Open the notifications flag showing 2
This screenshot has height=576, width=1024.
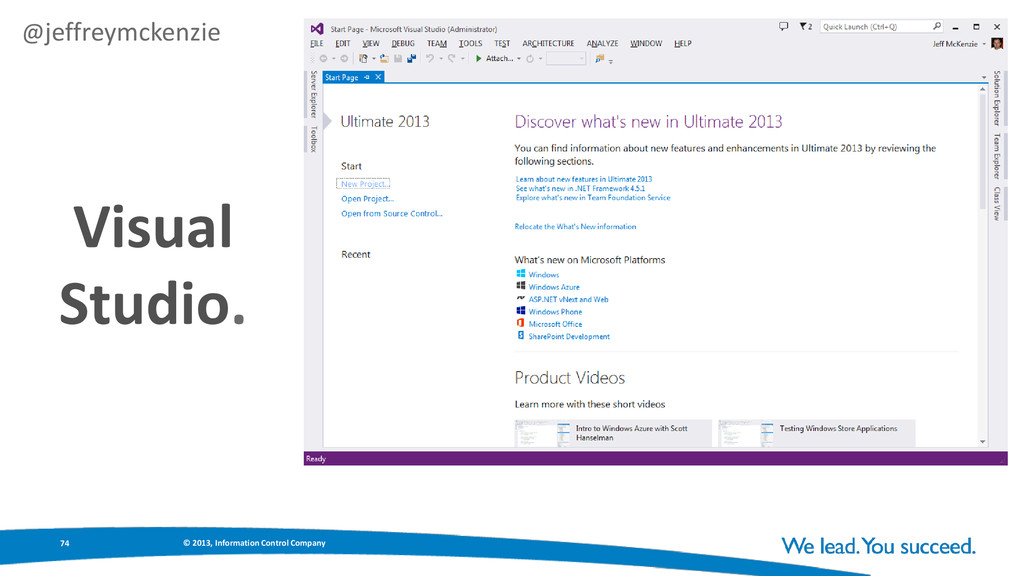805,27
